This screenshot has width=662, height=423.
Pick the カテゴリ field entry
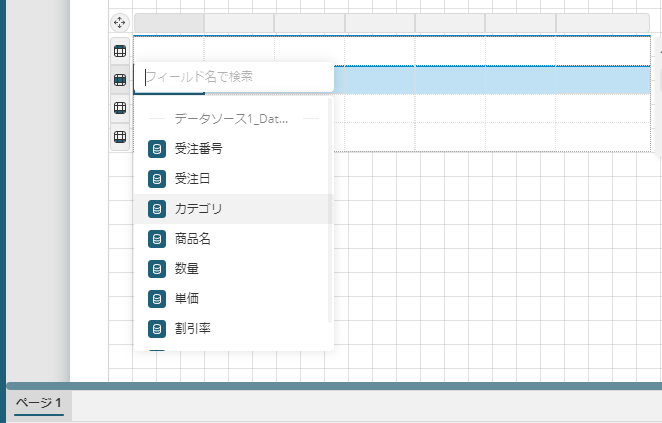pos(198,209)
